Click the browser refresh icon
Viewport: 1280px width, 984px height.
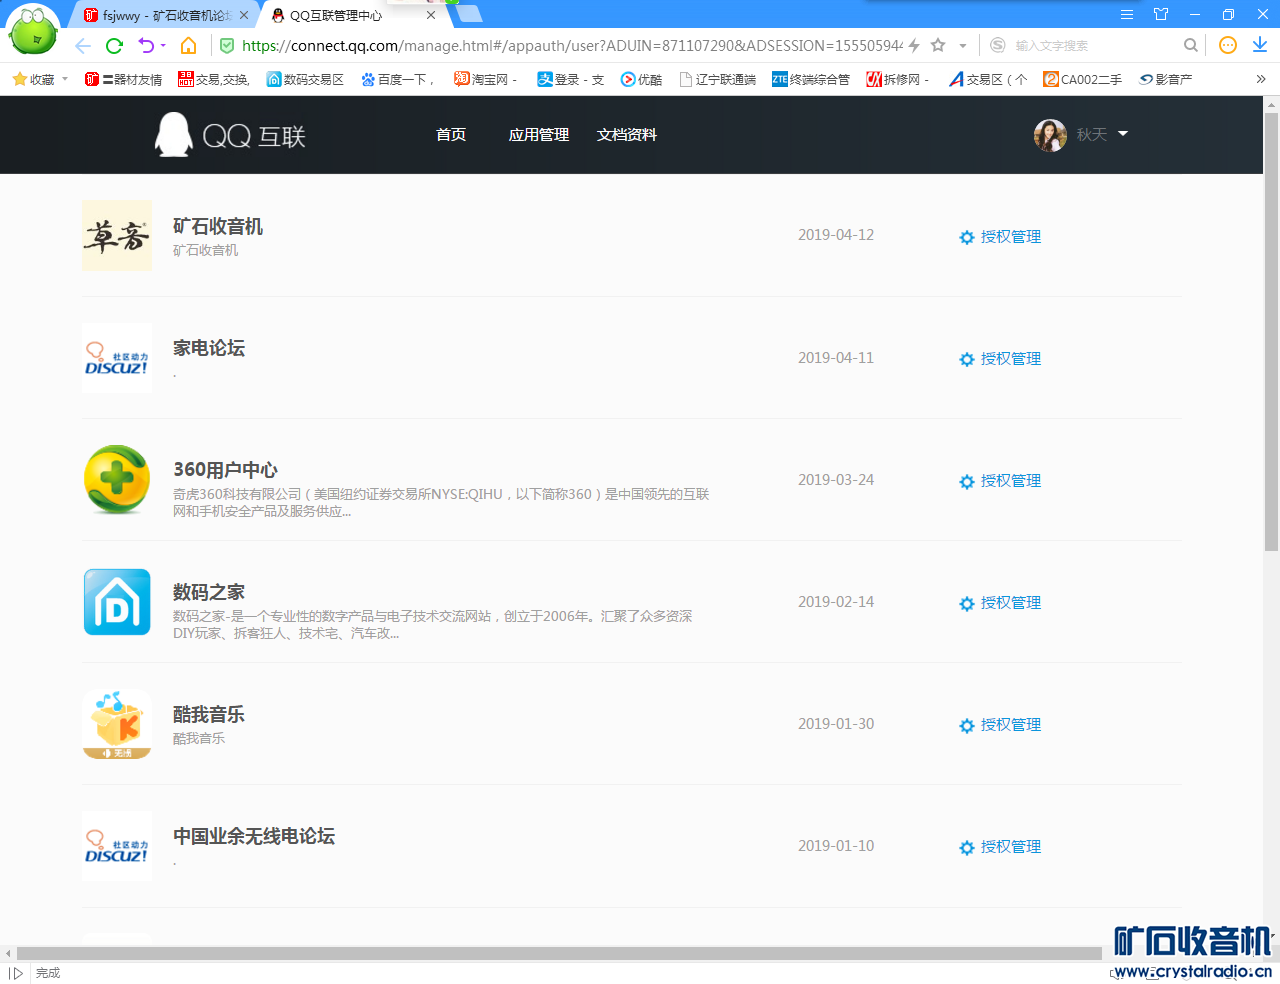tap(114, 45)
